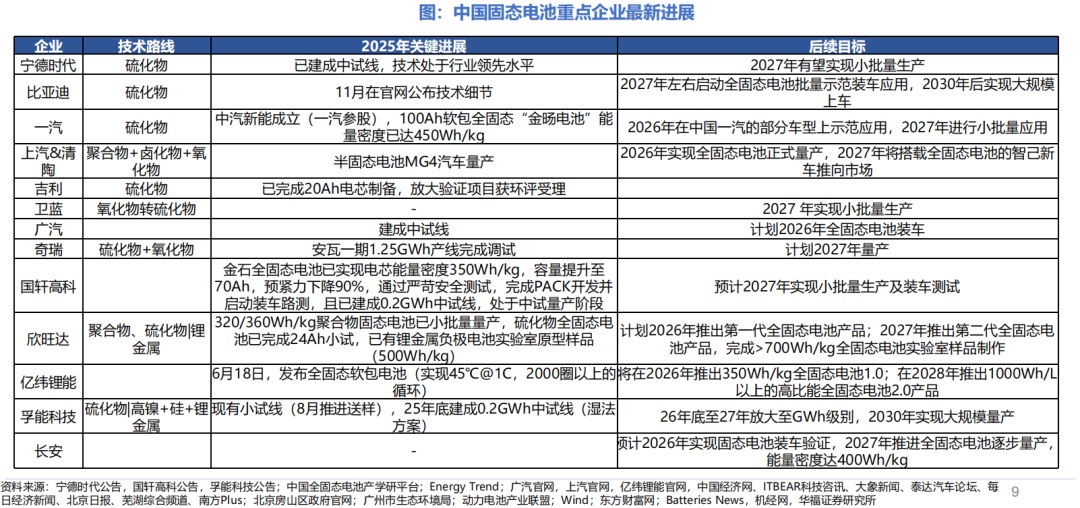Viewport: 1080px width, 508px height.
Task: Select 将在2026年推出350Wh/kg全固态电池1.0 cell
Action: 837,384
